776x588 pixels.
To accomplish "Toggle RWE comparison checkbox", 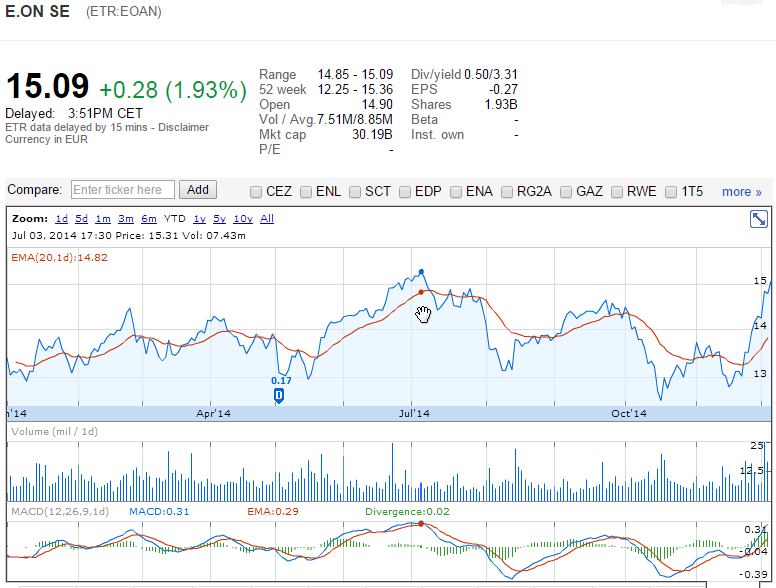I will 617,192.
